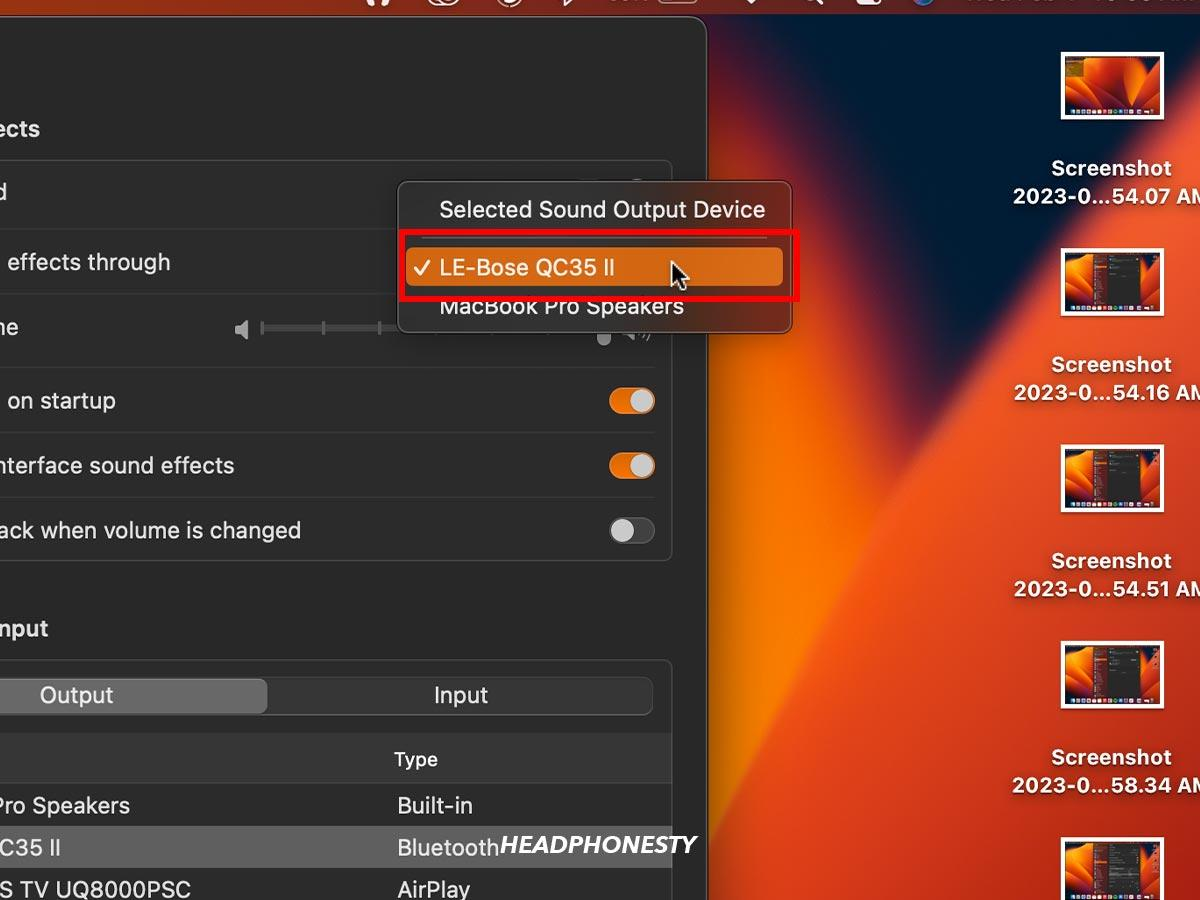
Task: Adjust the alert volume slider knob
Action: click(x=603, y=336)
